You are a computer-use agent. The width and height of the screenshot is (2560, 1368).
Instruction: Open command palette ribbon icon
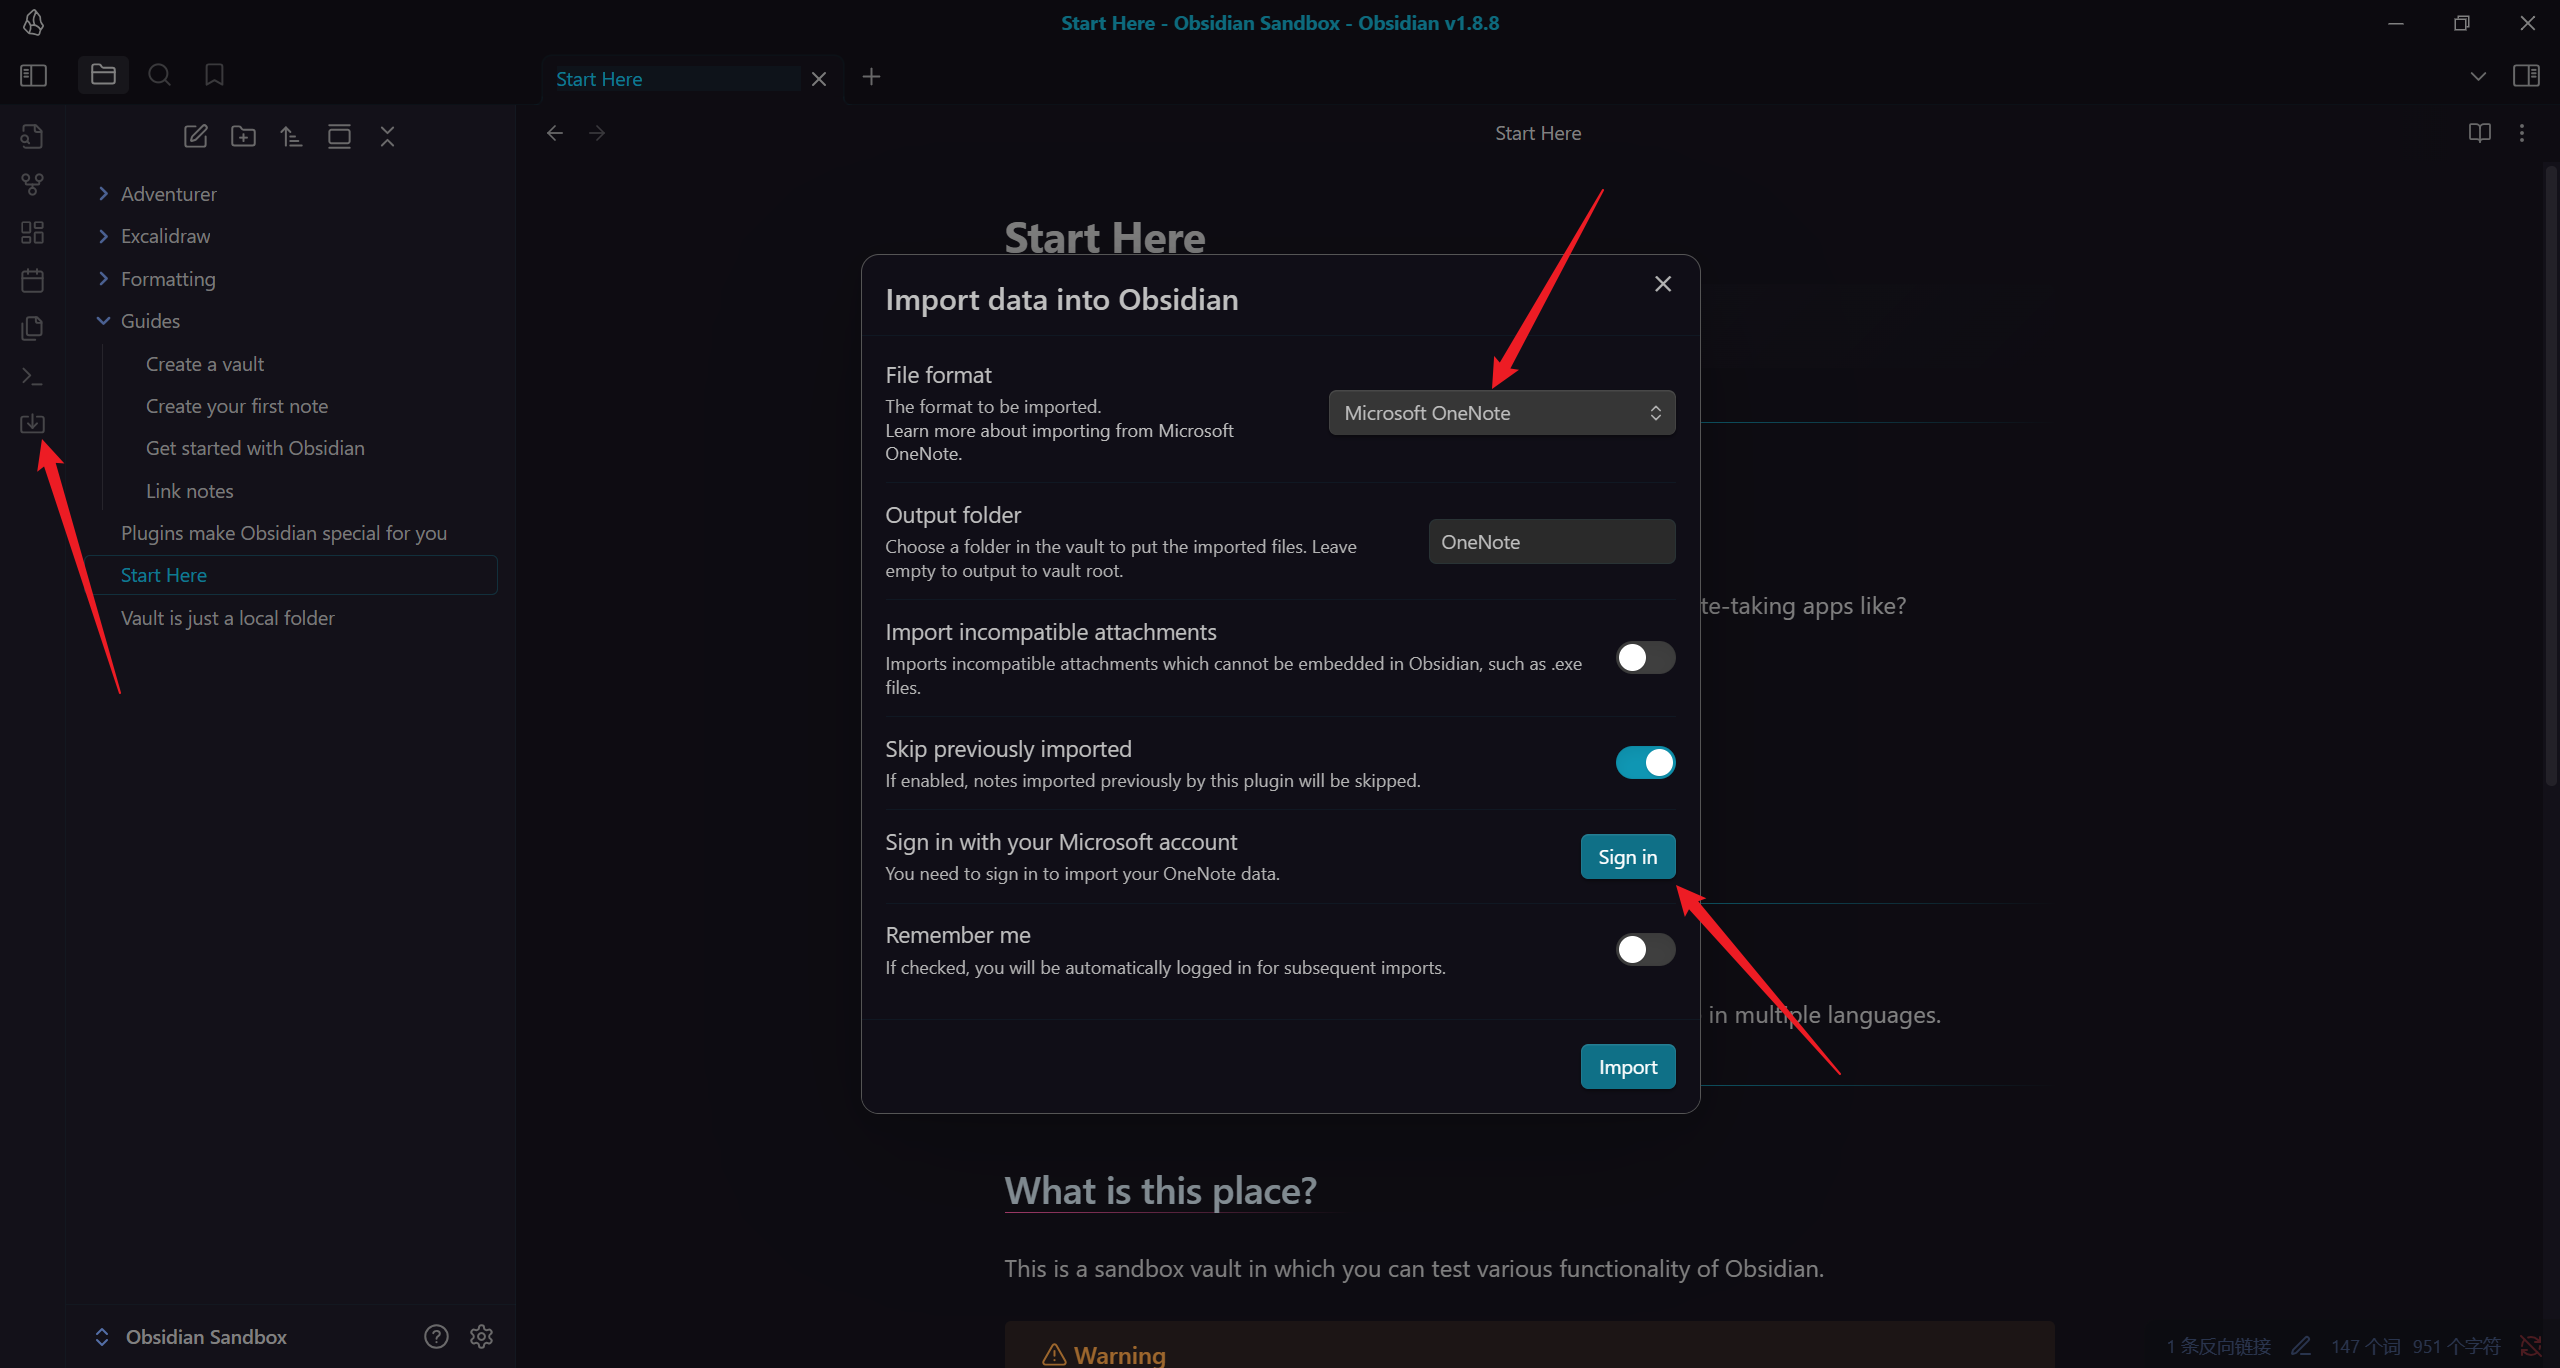(32, 376)
